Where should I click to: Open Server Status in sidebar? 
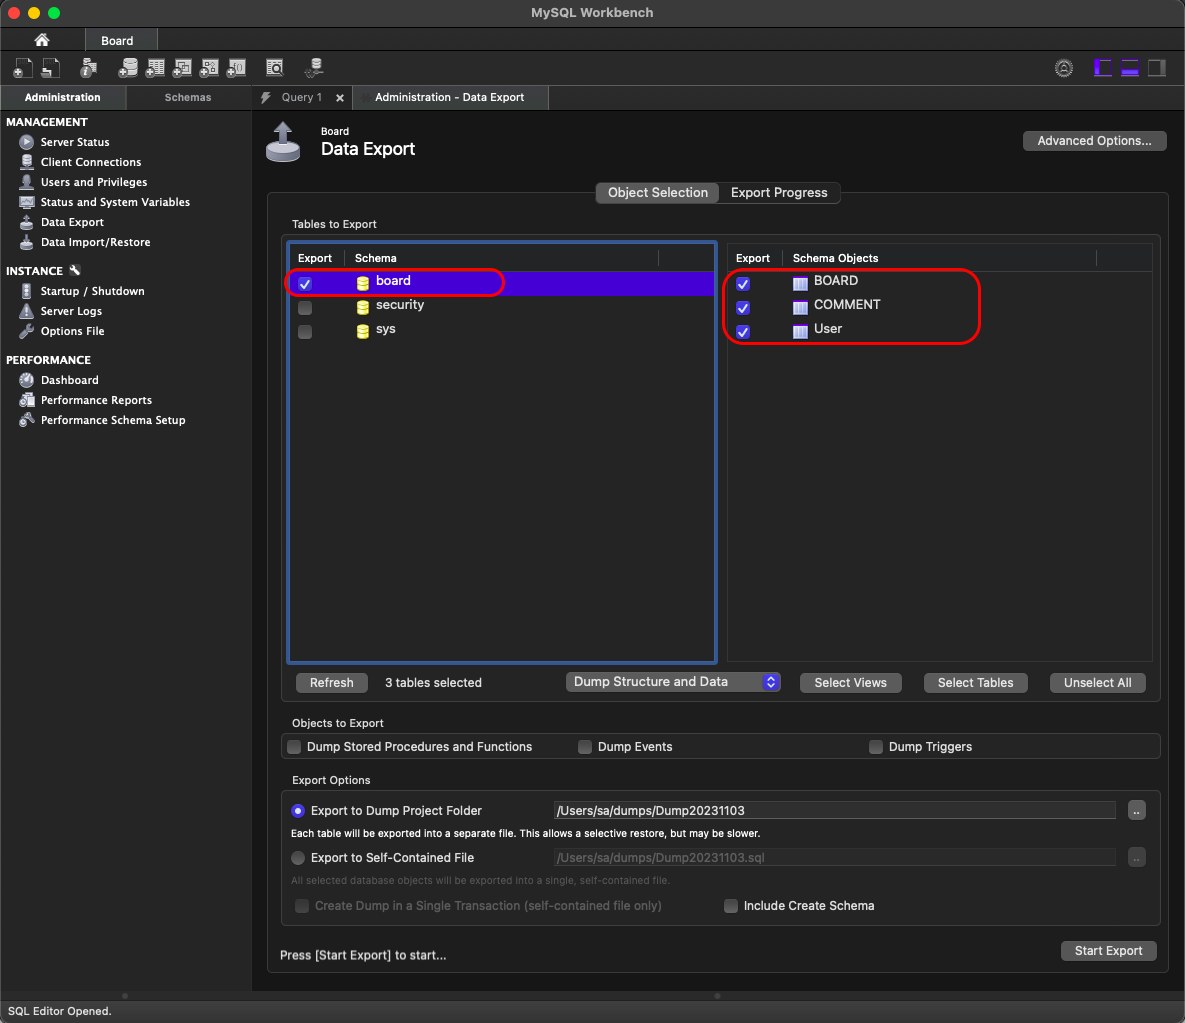point(75,142)
